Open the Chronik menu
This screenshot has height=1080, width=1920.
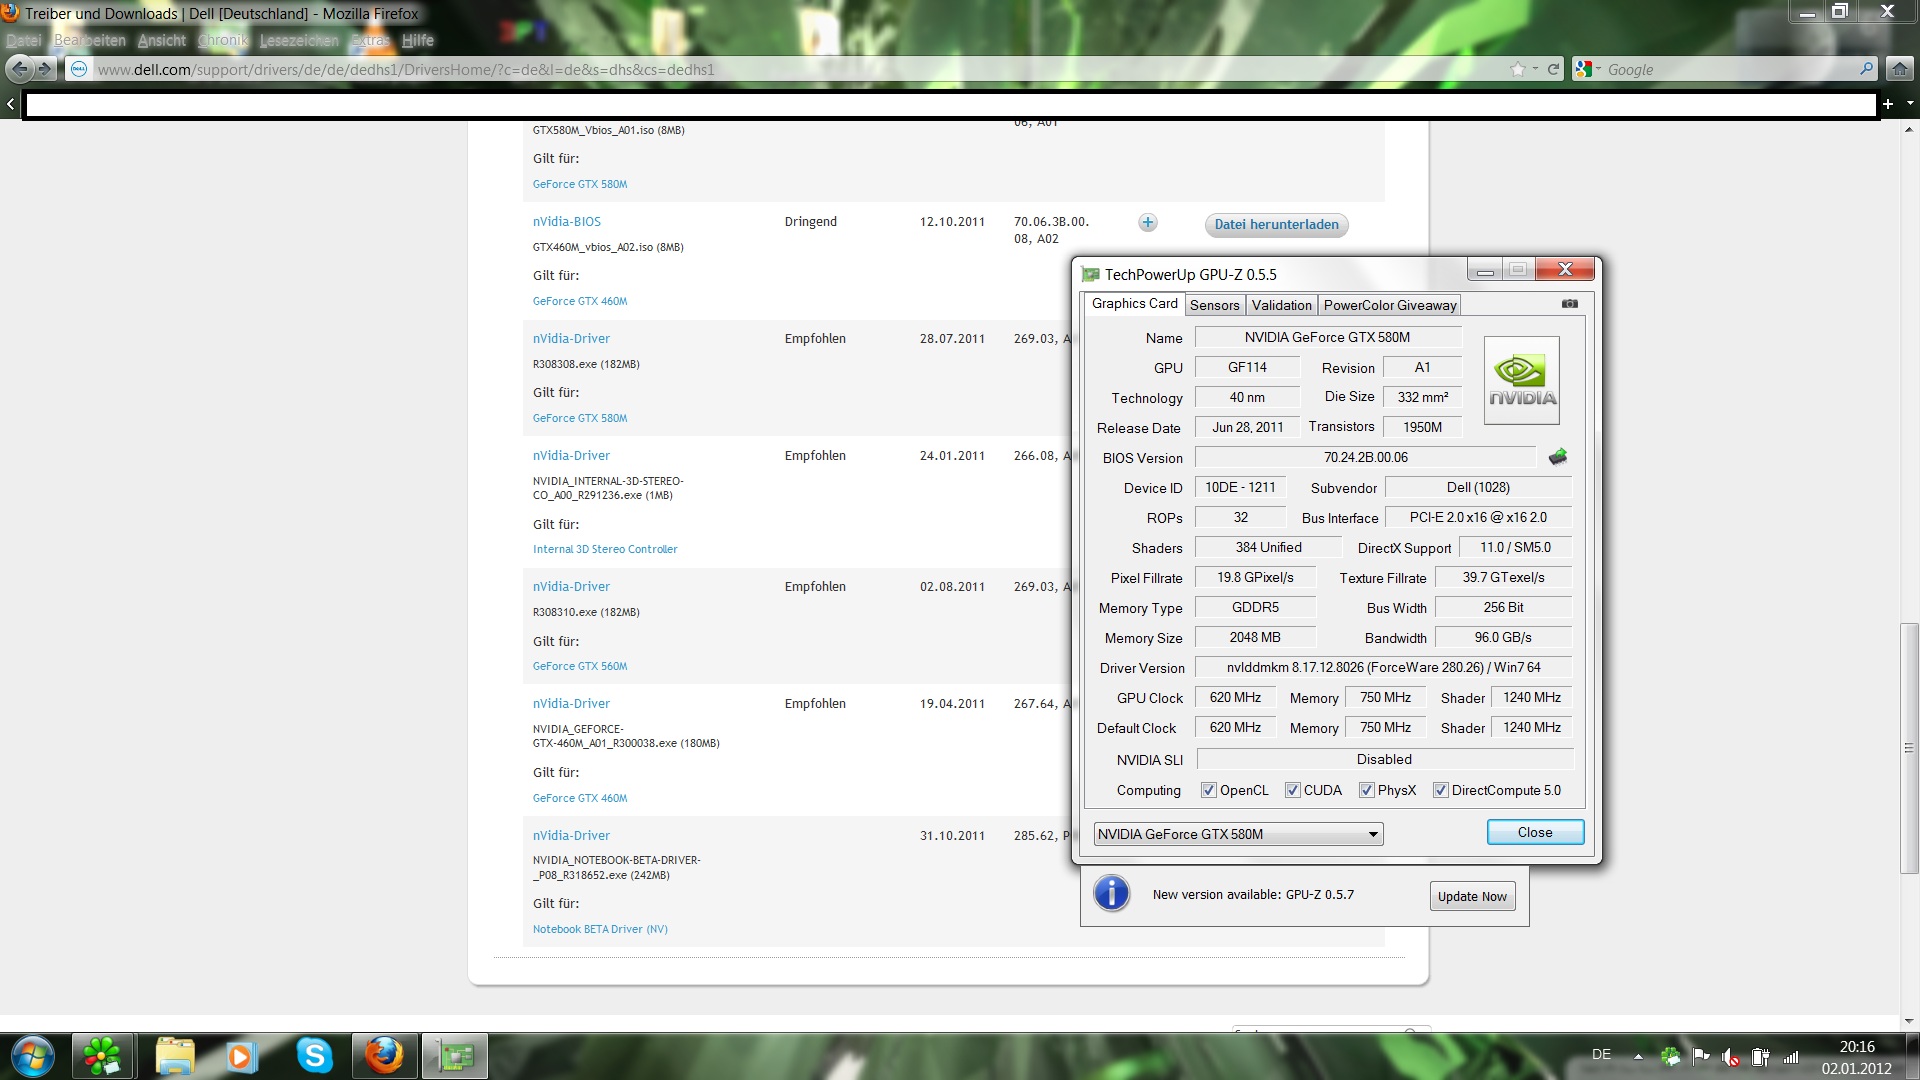pyautogui.click(x=222, y=40)
